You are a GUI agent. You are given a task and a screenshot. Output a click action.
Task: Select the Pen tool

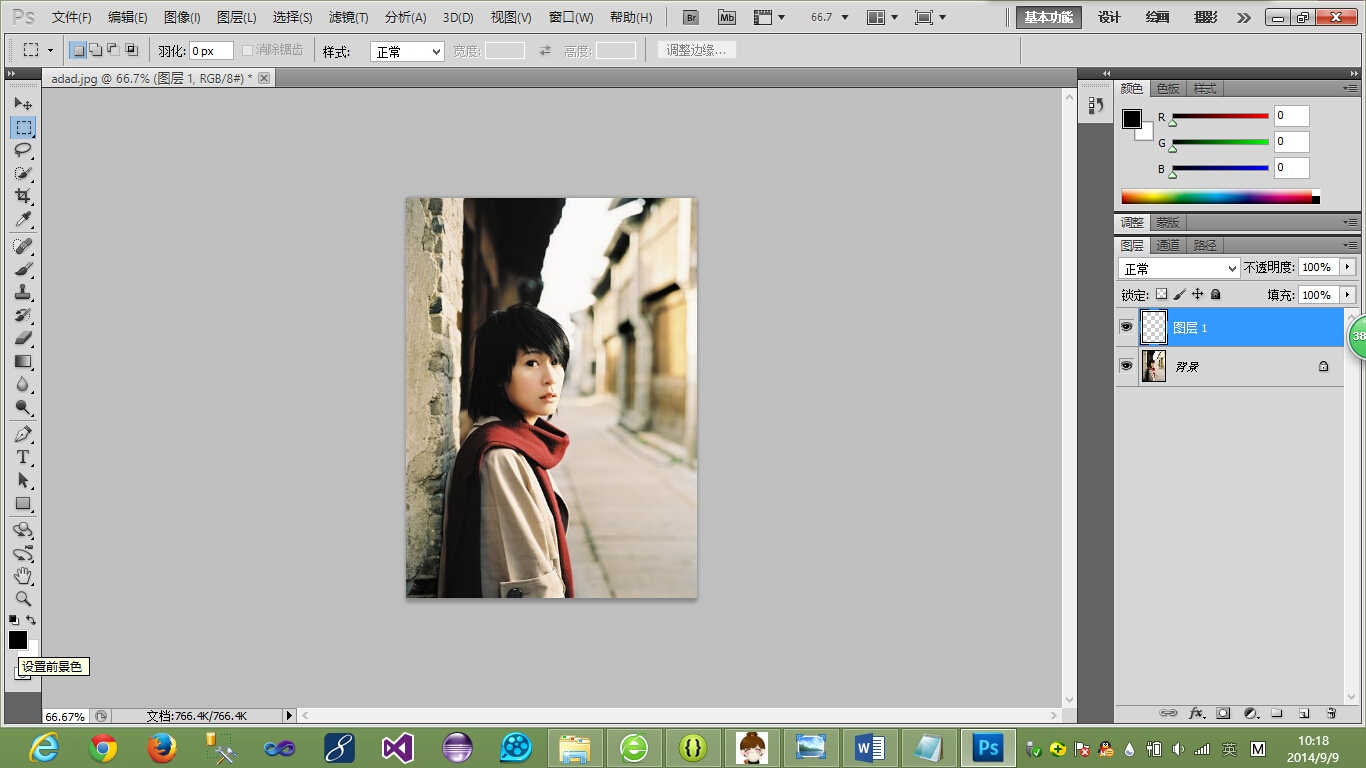23,434
